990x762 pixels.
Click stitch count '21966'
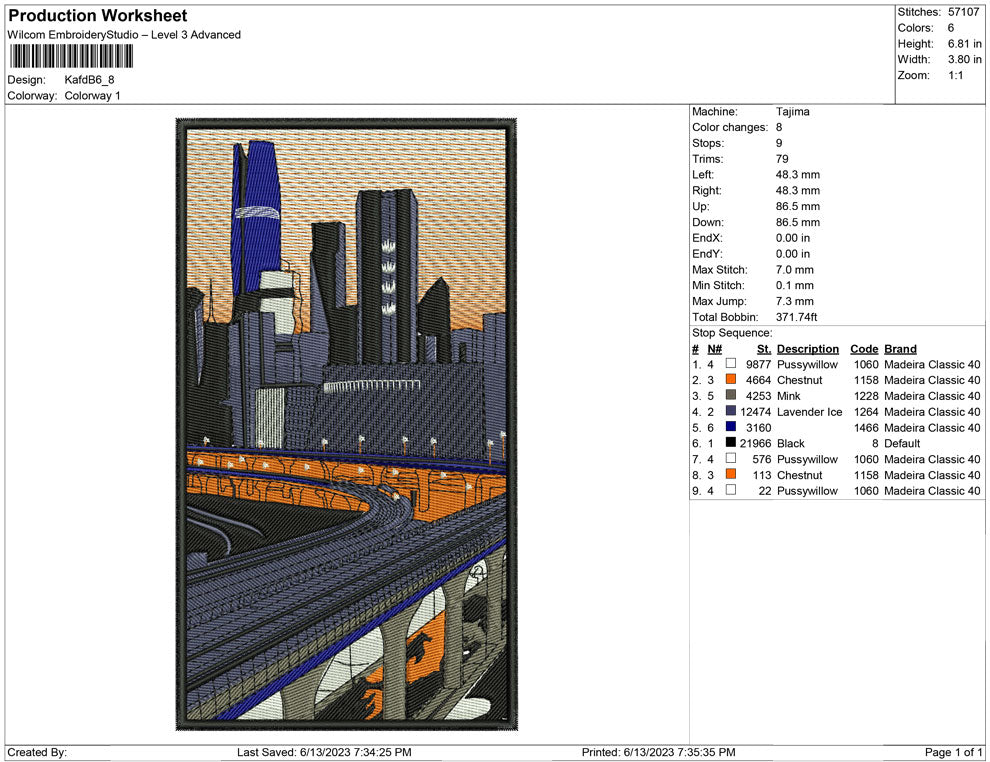point(756,443)
